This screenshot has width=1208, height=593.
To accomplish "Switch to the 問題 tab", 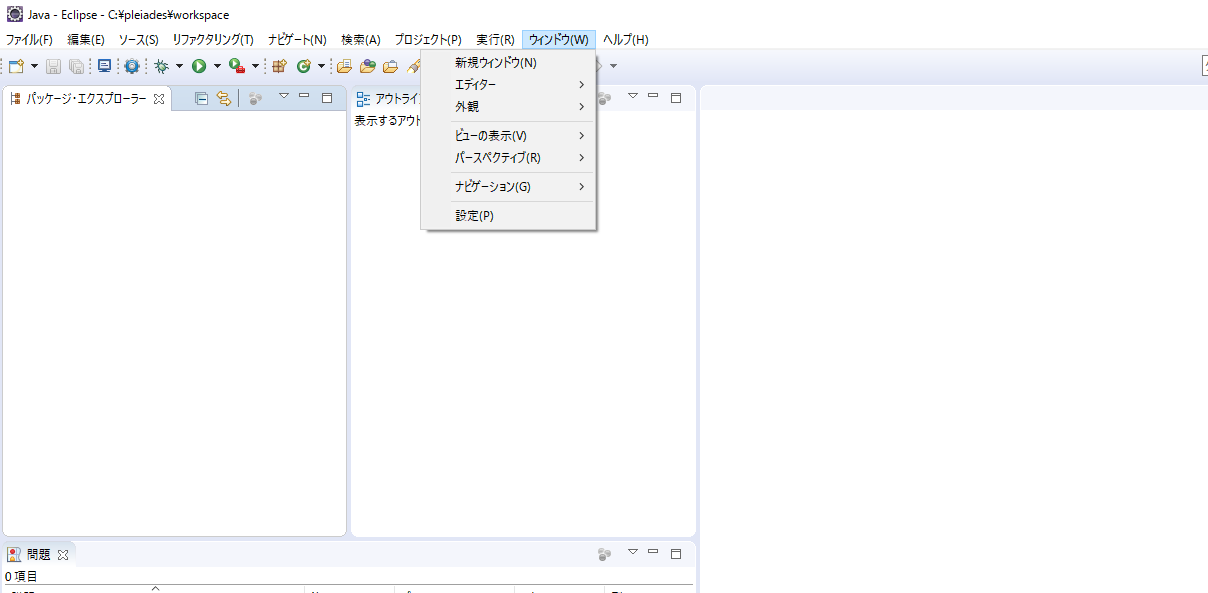I will 38,554.
